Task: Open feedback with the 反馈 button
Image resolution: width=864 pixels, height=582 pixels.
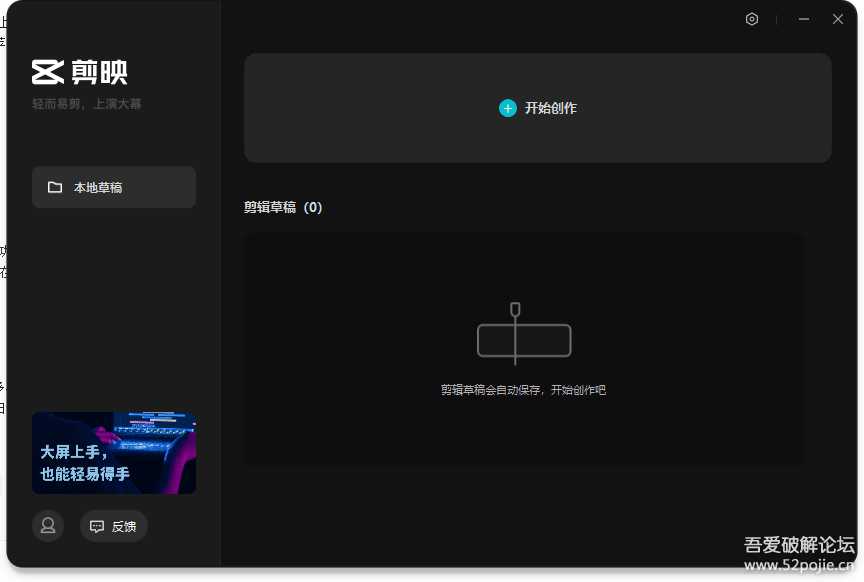Action: (x=113, y=526)
